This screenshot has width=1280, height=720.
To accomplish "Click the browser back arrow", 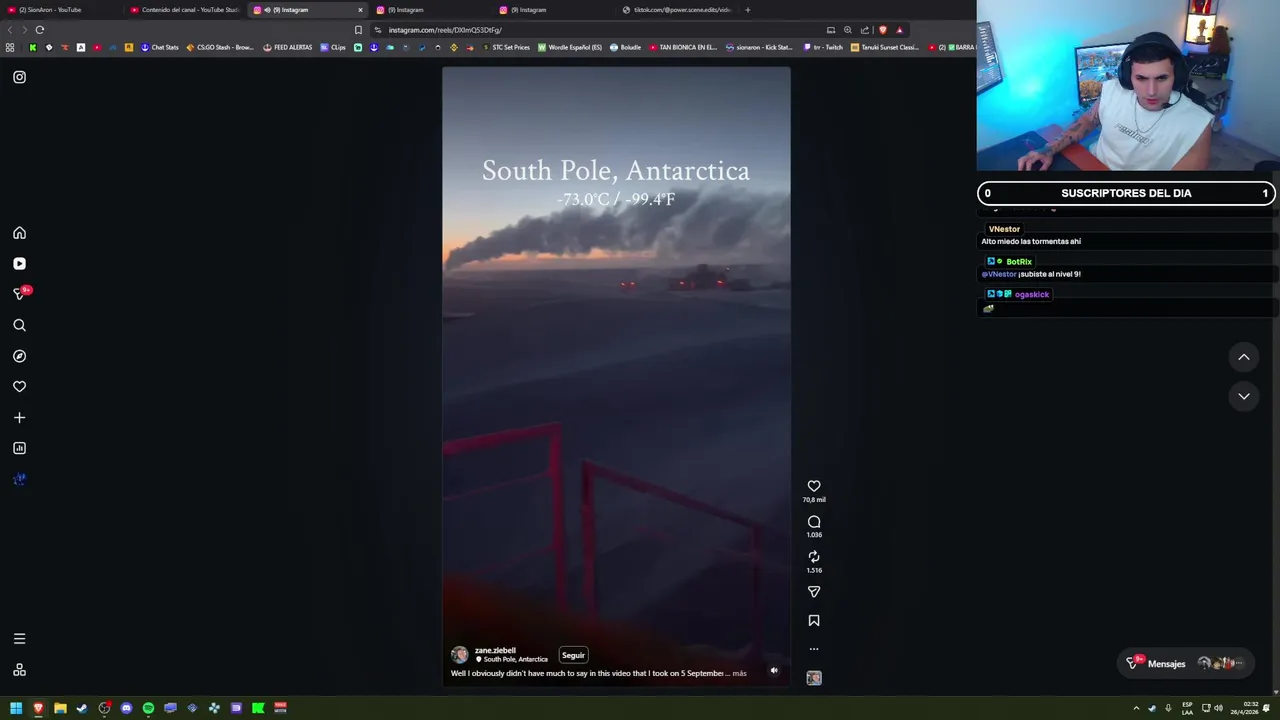I will coord(10,30).
